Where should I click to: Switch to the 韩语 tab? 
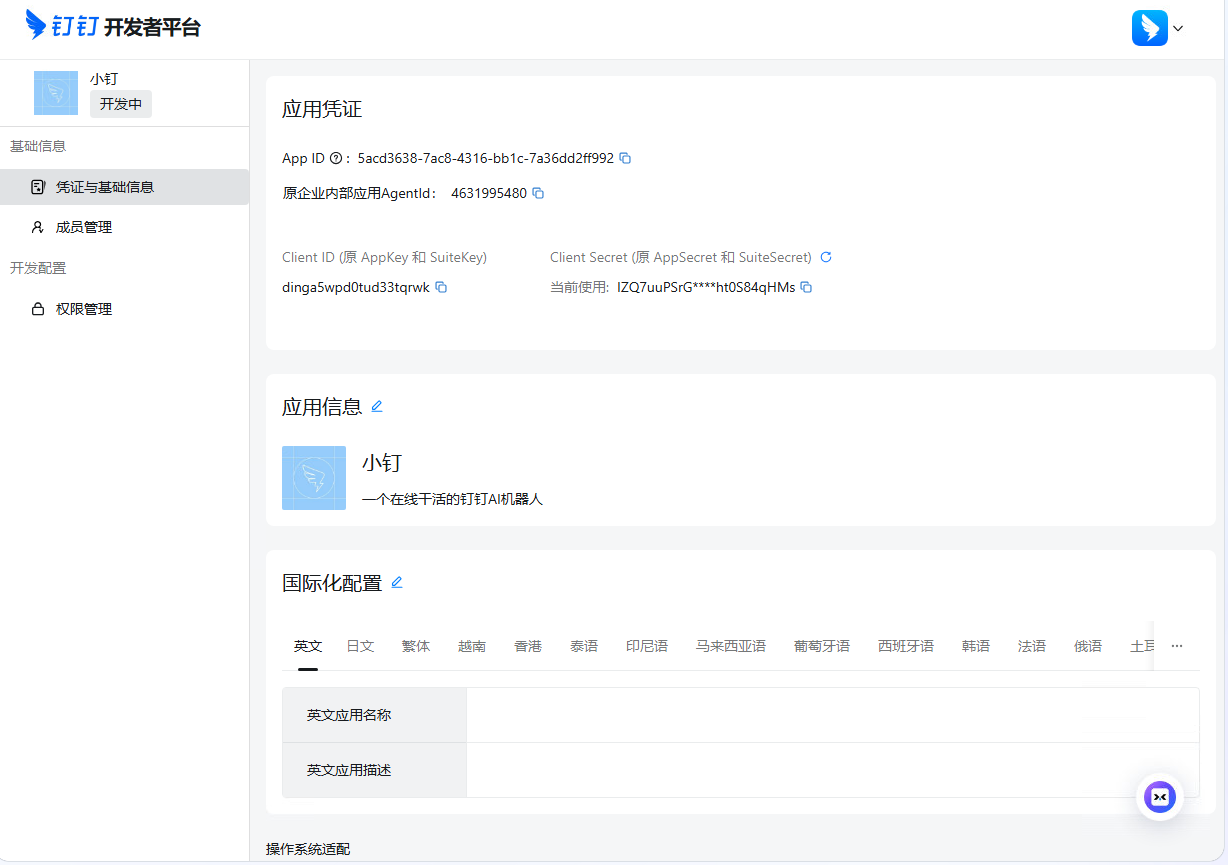click(976, 646)
